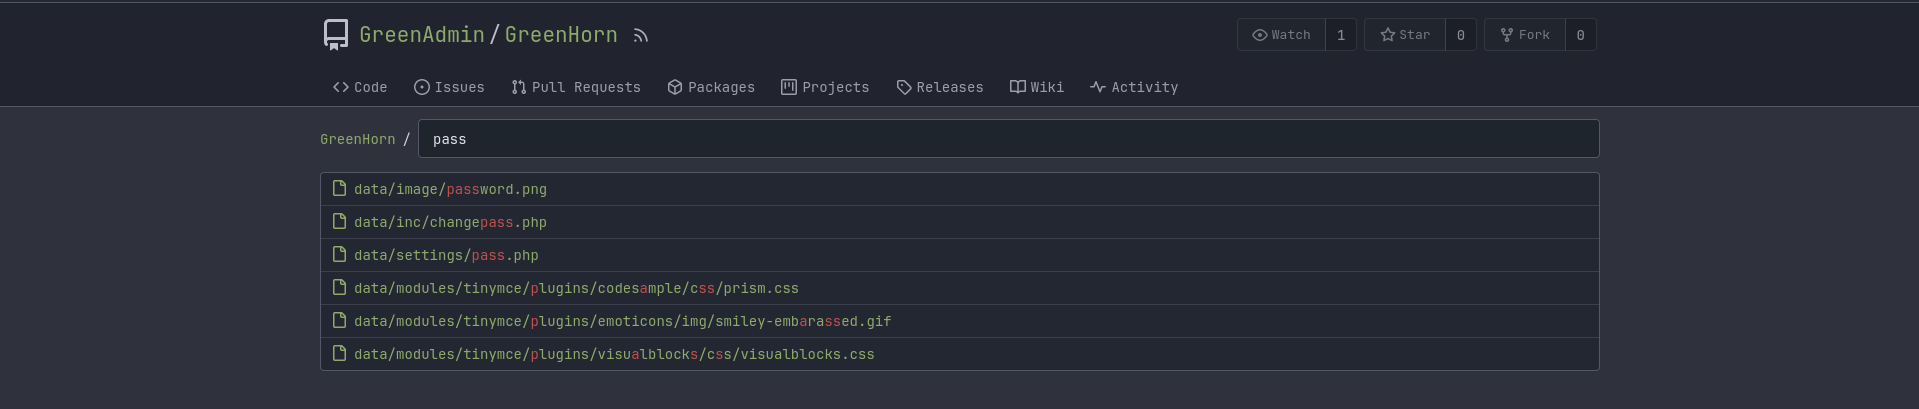Star the GreenHorn repository
The height and width of the screenshot is (409, 1919).
point(1405,35)
